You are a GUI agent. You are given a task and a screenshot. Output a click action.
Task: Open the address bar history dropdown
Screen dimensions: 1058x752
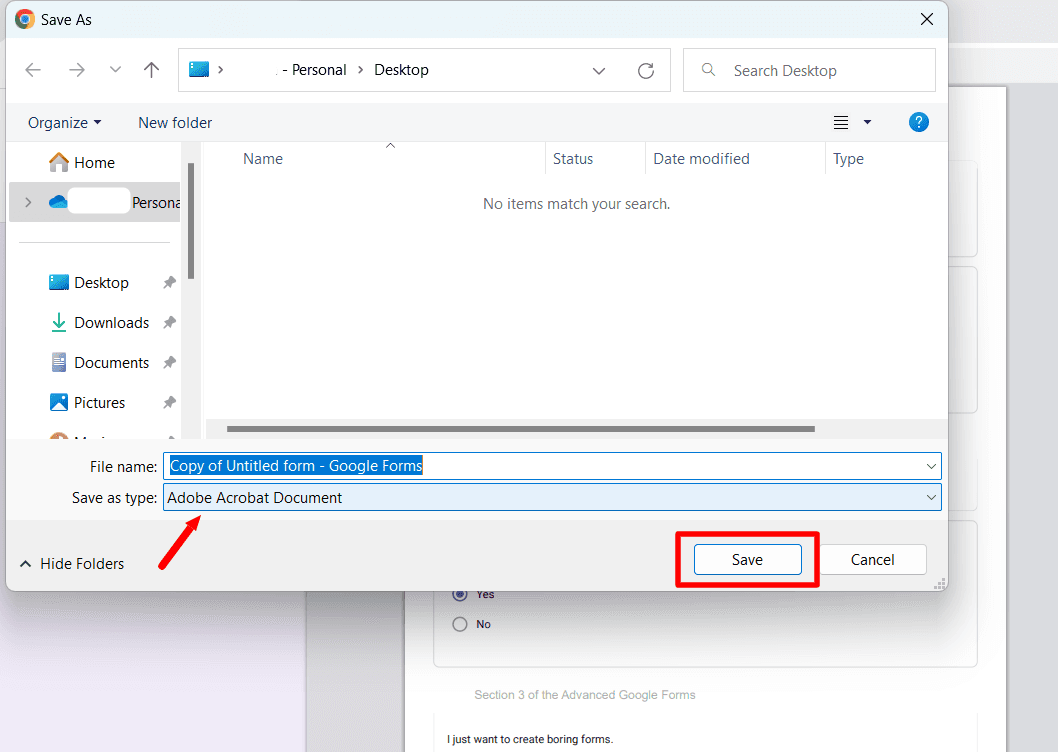[x=598, y=70]
